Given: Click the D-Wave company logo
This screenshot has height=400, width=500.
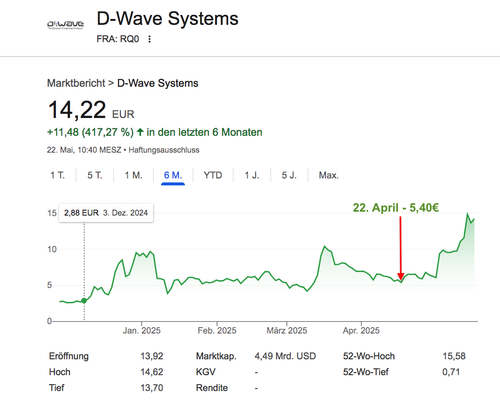Looking at the screenshot, I should tap(65, 25).
